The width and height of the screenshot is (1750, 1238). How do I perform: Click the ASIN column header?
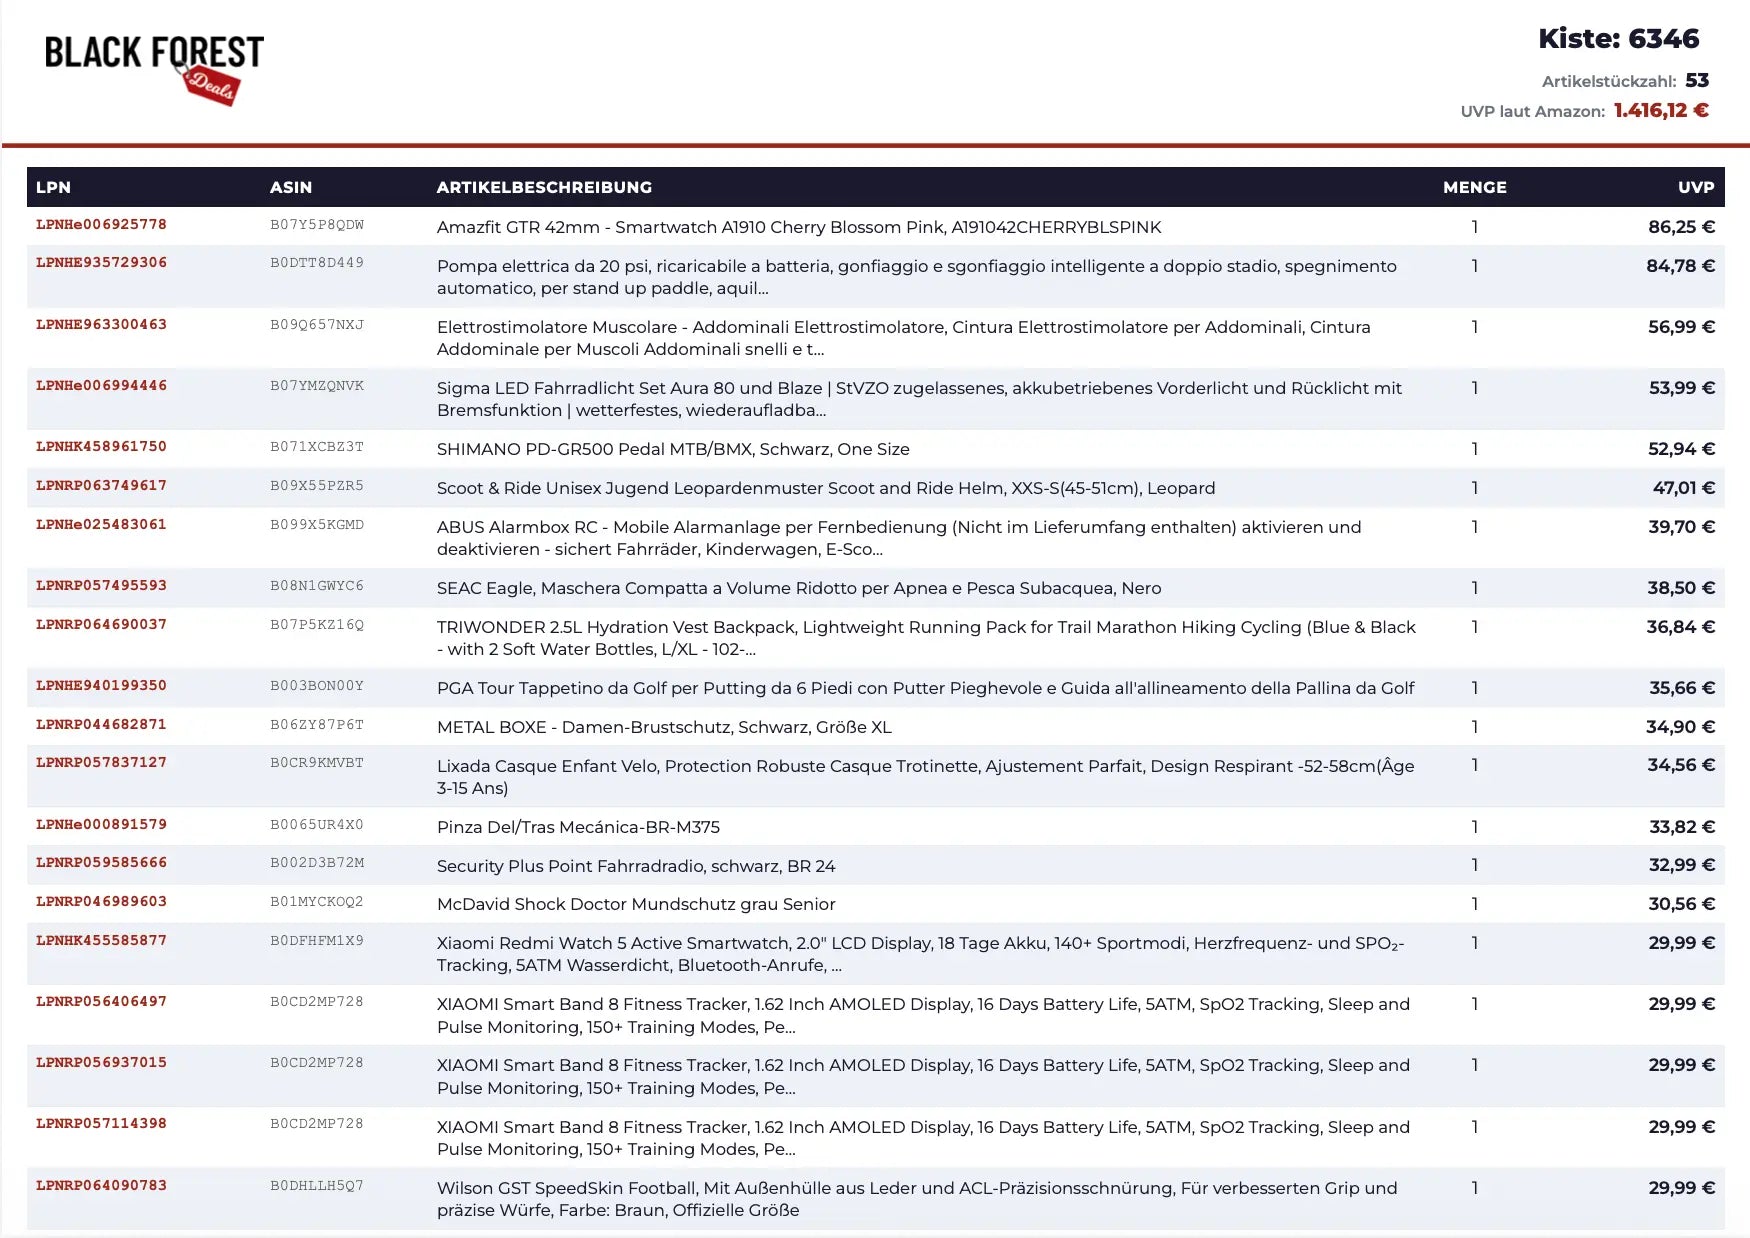tap(291, 187)
